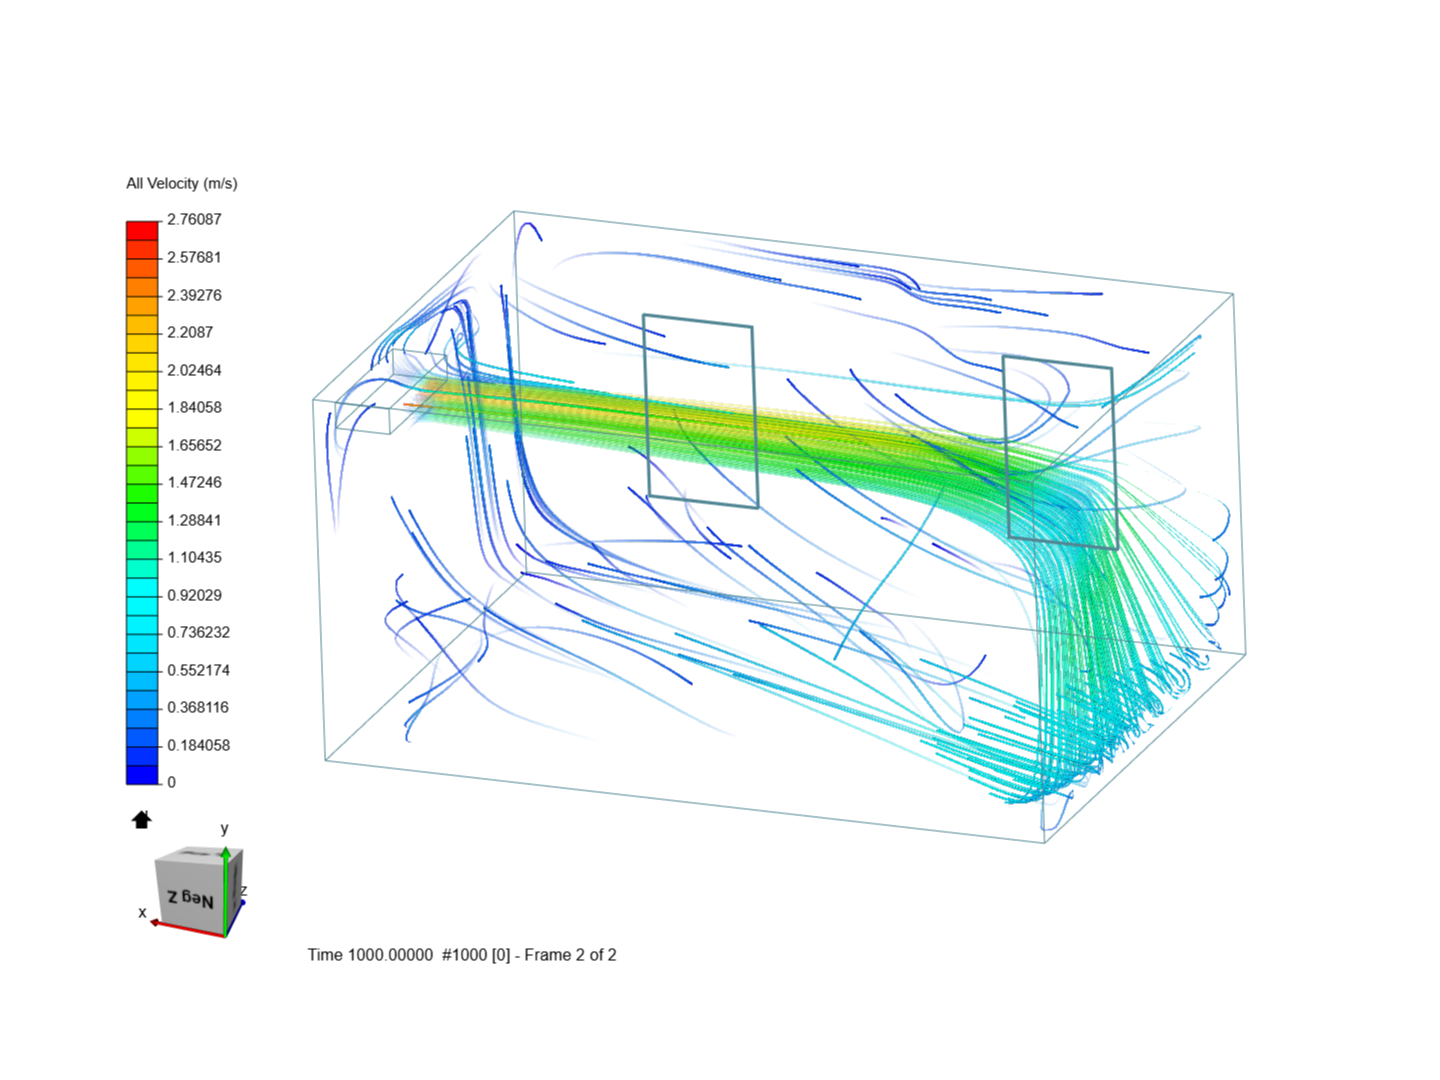Click the home view icon
1440x1080 pixels.
click(x=142, y=820)
